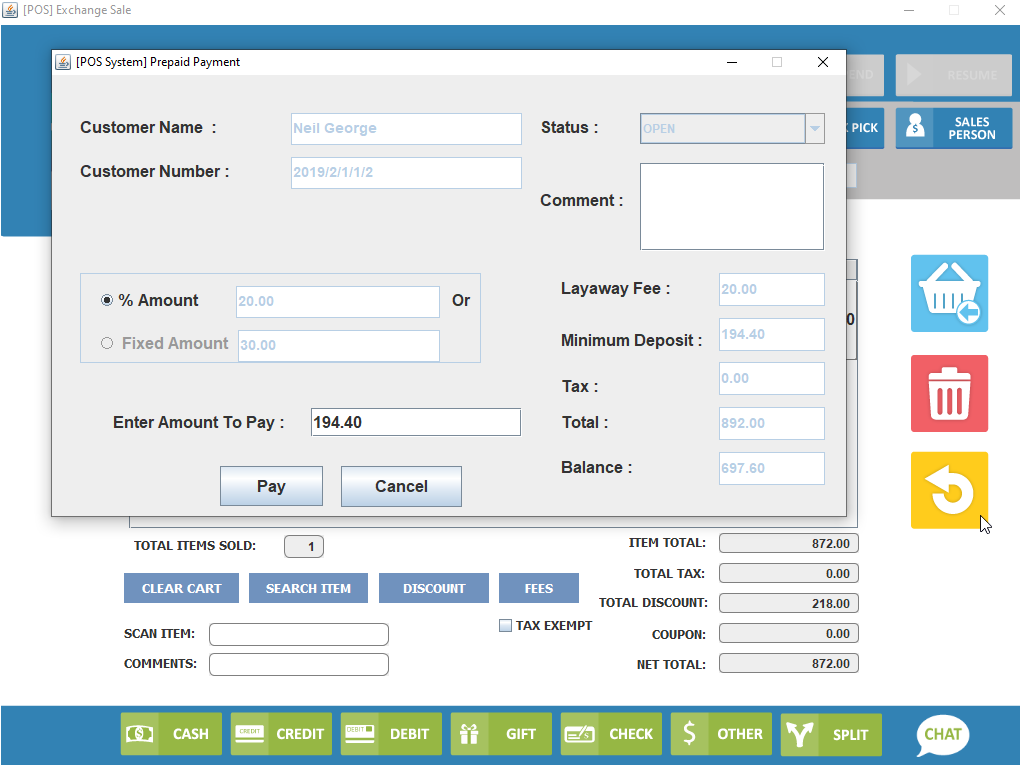Click the Resume button in the POS window

tap(954, 75)
